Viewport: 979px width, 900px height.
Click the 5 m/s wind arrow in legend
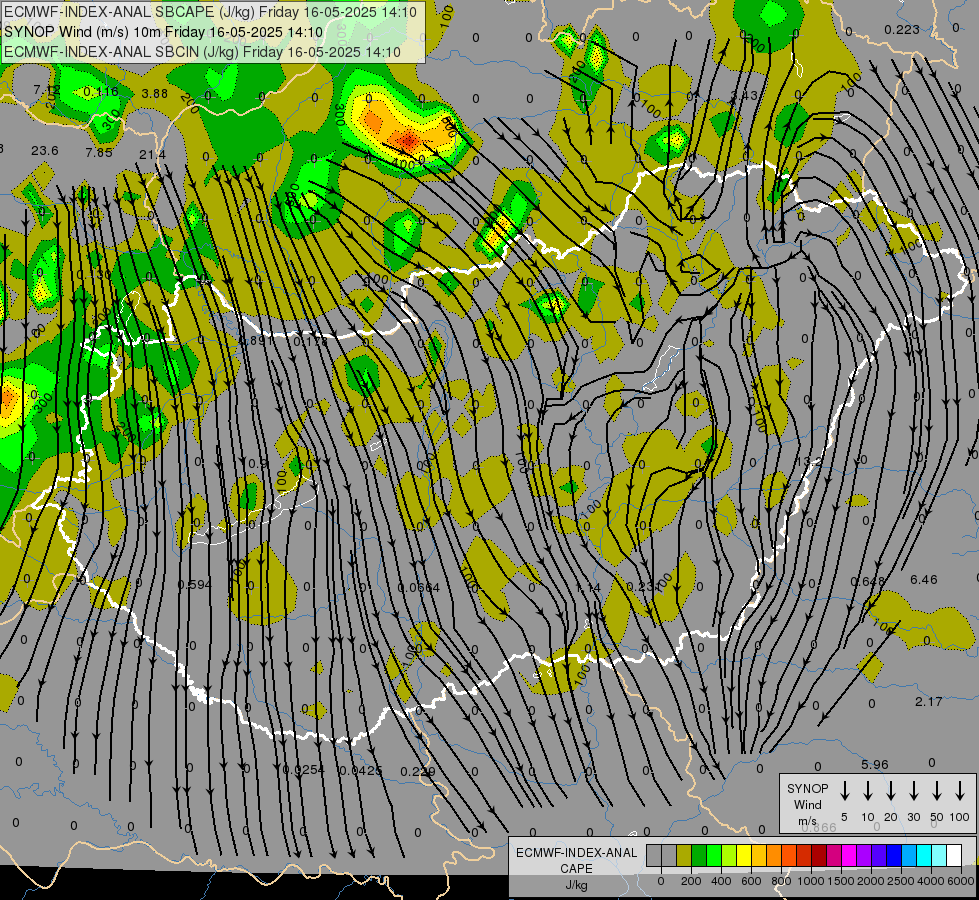[844, 790]
